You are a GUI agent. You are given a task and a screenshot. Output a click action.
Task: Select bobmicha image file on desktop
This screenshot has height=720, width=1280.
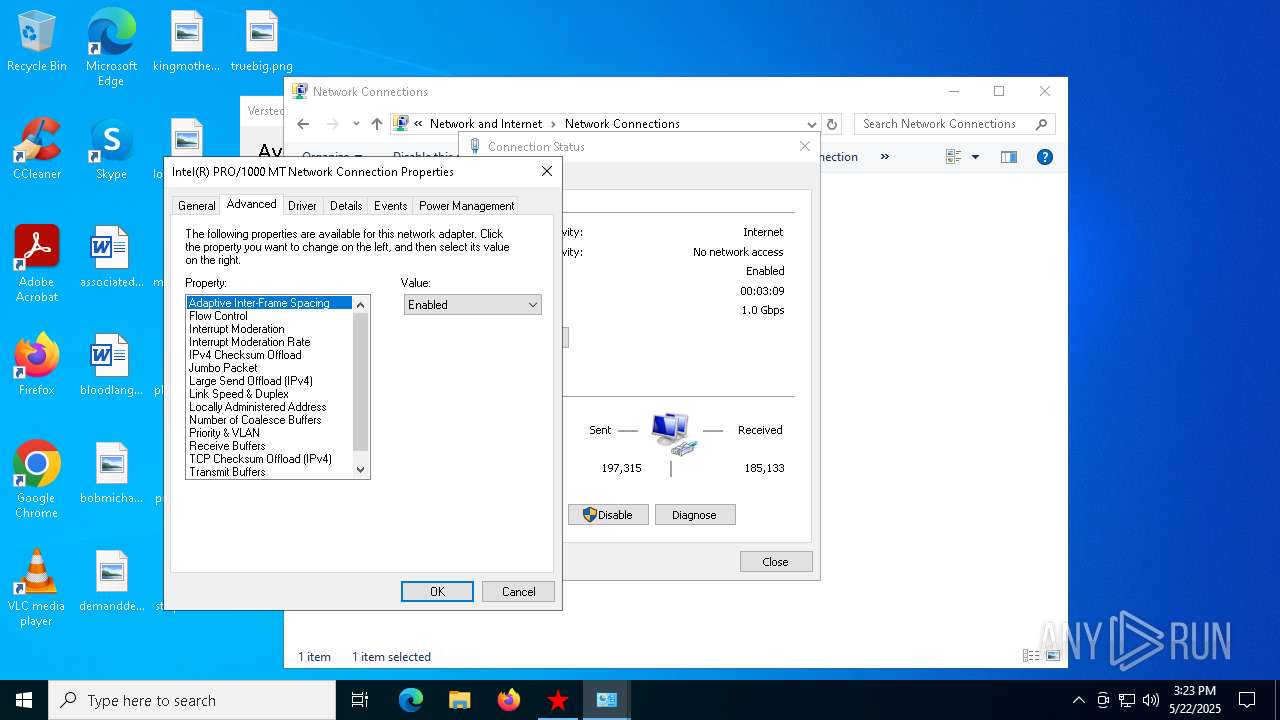111,473
